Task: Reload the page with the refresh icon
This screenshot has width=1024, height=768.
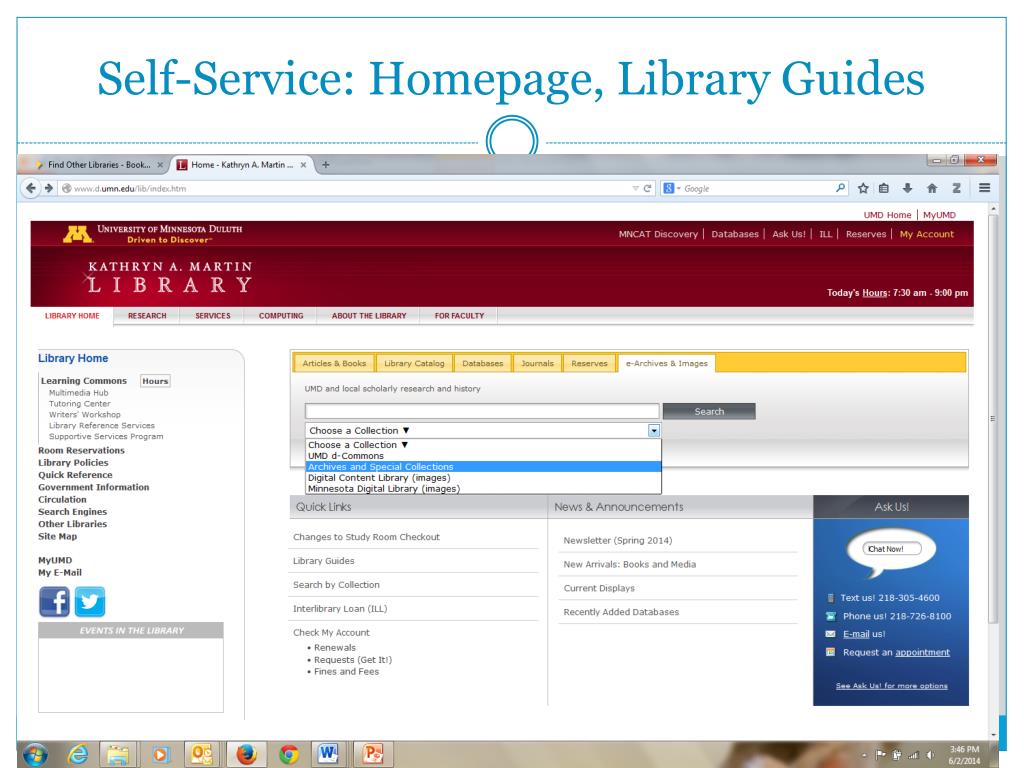Action: click(647, 188)
